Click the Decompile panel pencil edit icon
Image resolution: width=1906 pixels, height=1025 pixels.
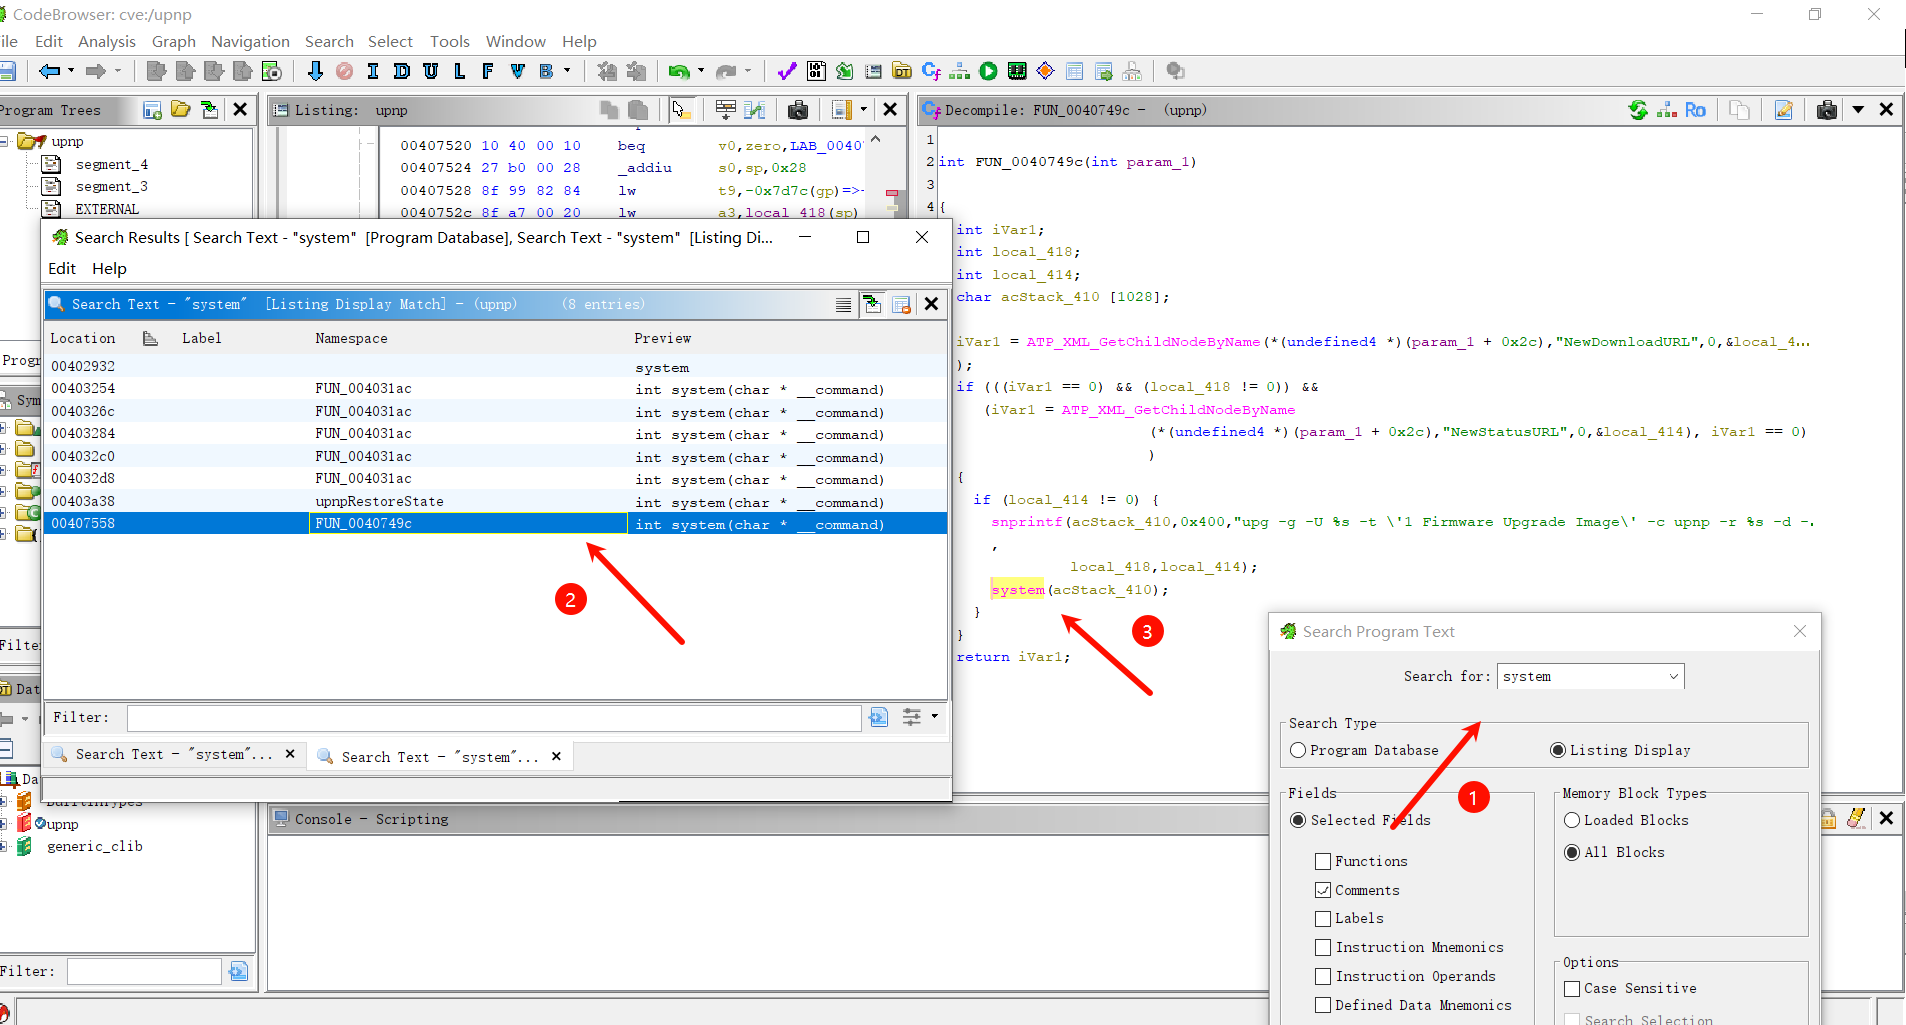coord(1784,110)
